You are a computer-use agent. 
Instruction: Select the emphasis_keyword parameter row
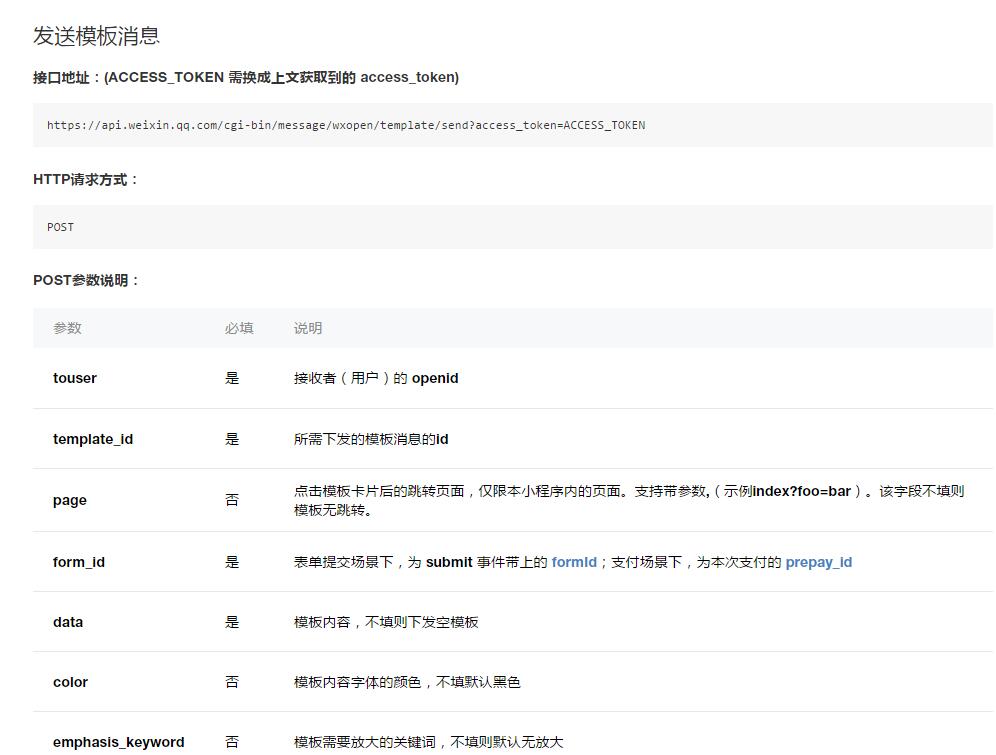(x=400, y=742)
